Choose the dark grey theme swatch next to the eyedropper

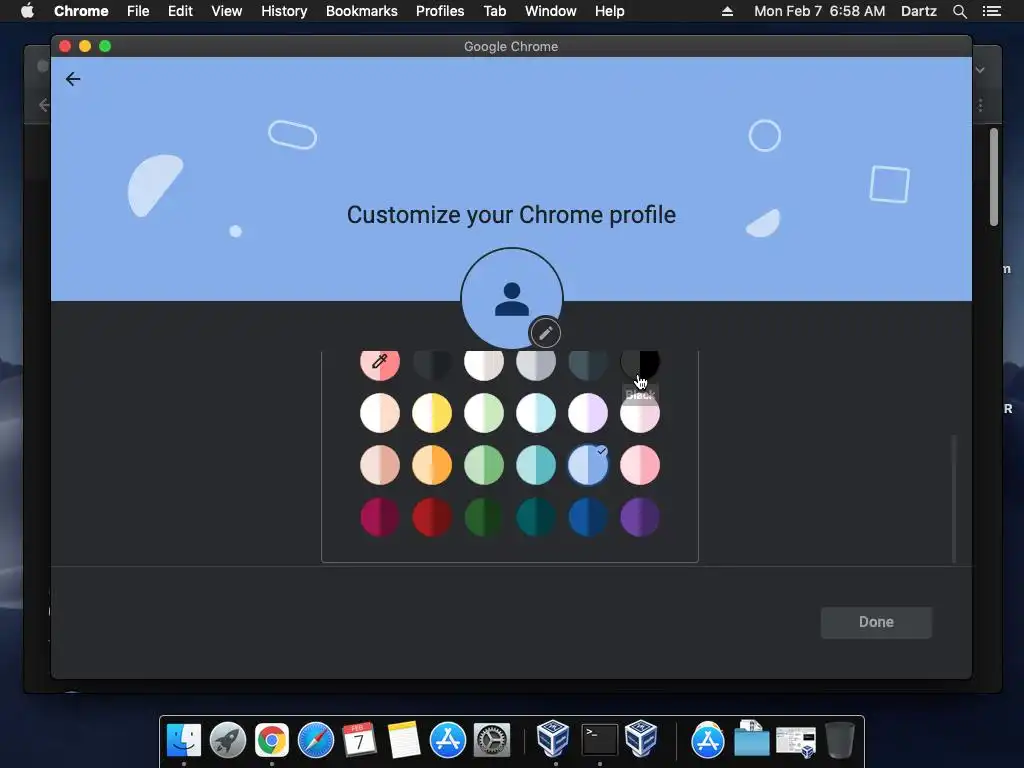(x=432, y=362)
